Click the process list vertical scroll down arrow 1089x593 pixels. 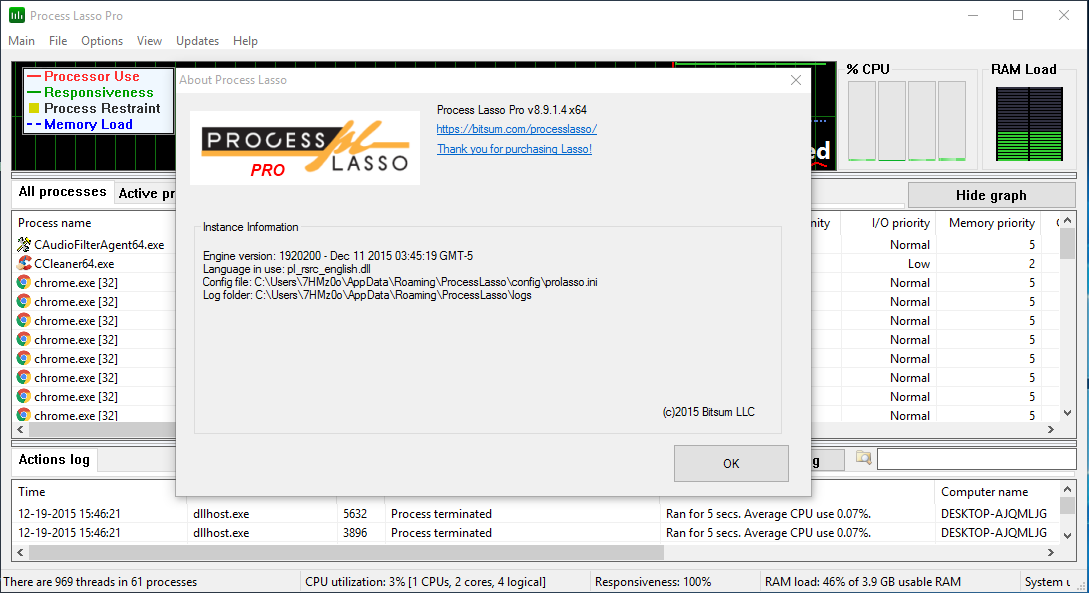[1067, 413]
